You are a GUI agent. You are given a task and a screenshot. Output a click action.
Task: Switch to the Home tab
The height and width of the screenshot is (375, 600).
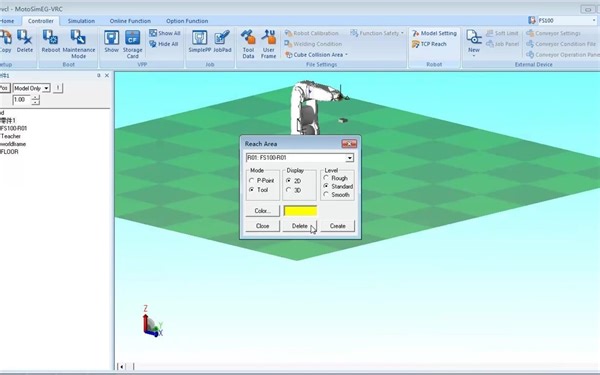tap(7, 21)
